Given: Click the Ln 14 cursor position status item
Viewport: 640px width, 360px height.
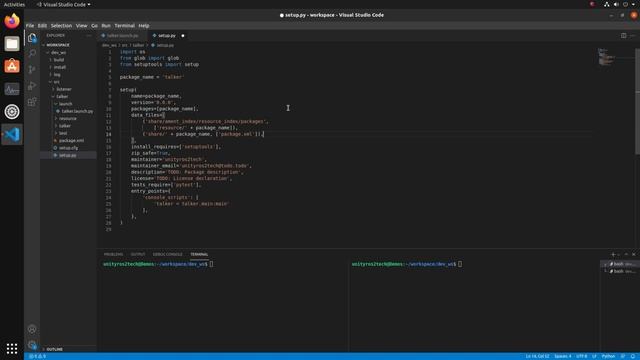Looking at the screenshot, I should click(x=537, y=356).
